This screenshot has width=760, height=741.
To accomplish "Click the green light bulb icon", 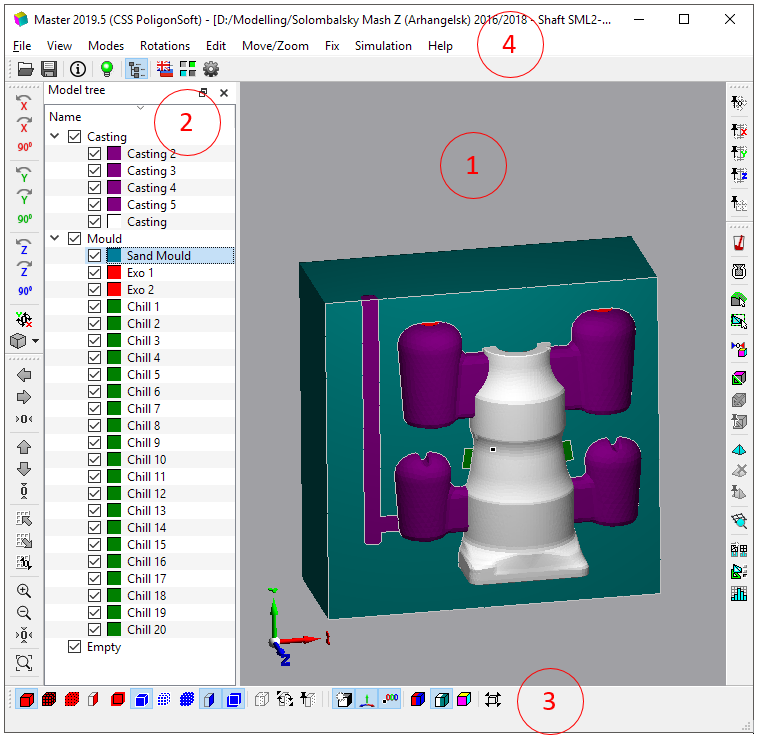I will (107, 69).
